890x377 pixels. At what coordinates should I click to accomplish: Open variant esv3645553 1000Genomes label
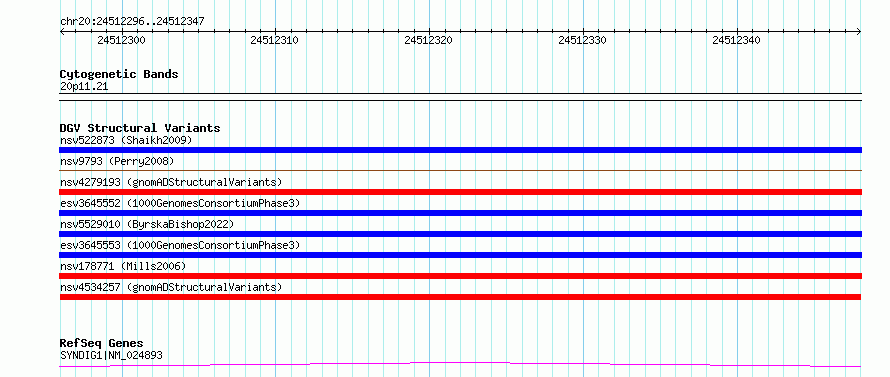click(180, 245)
